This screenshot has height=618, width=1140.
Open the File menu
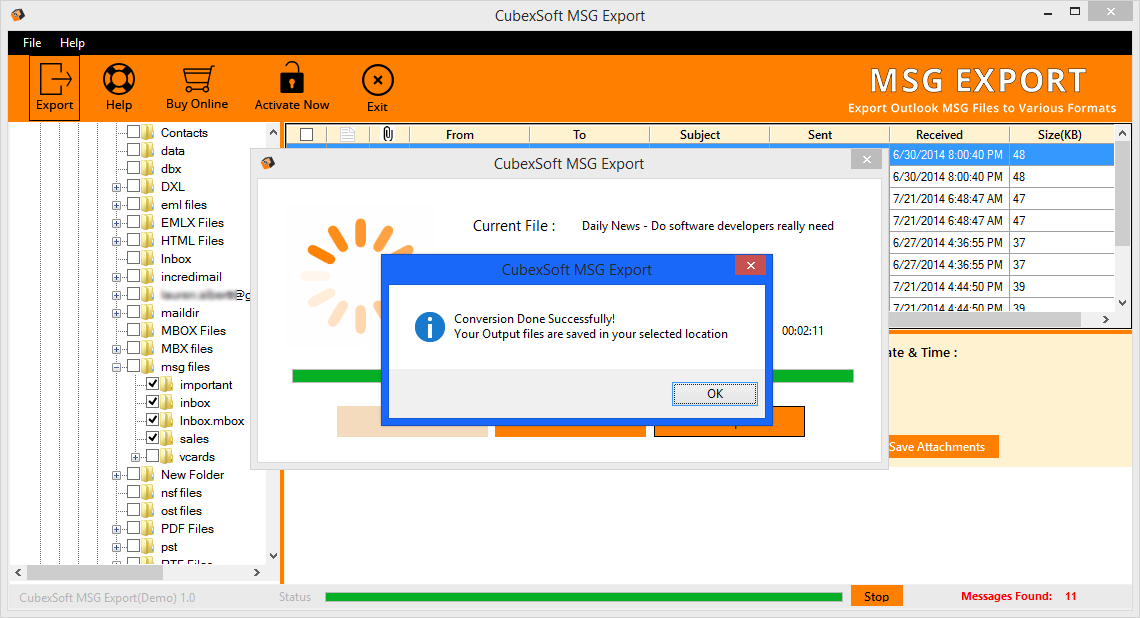click(32, 43)
